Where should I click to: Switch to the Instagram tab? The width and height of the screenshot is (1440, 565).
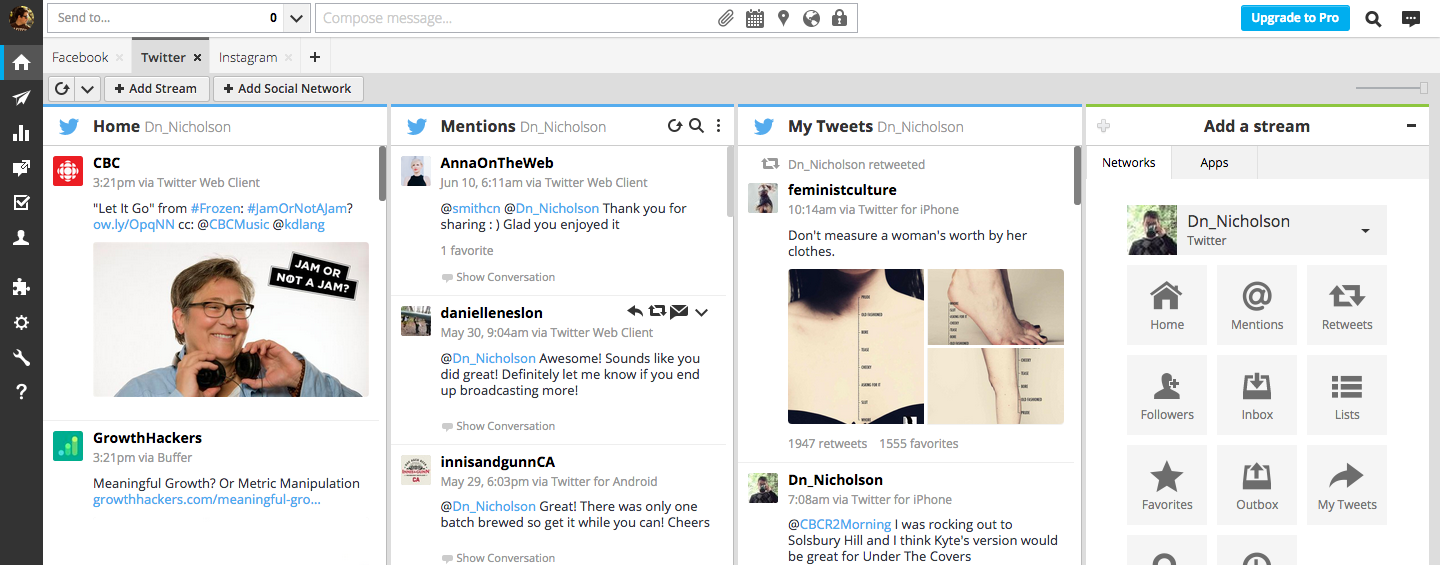click(248, 57)
